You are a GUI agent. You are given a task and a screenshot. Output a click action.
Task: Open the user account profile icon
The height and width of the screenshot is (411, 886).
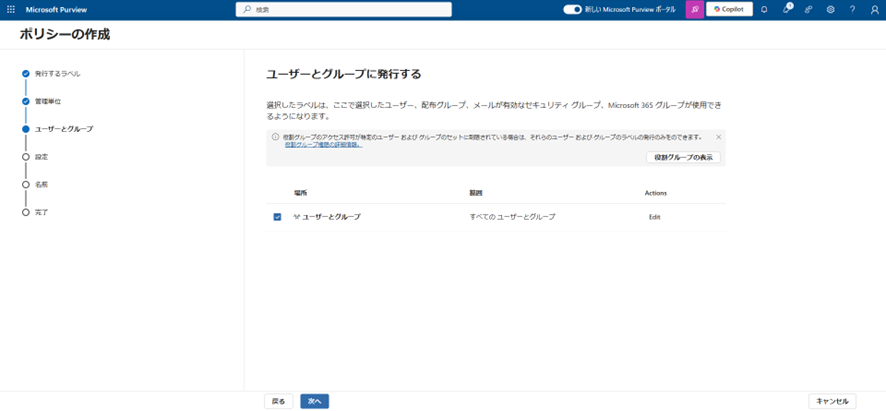click(874, 9)
